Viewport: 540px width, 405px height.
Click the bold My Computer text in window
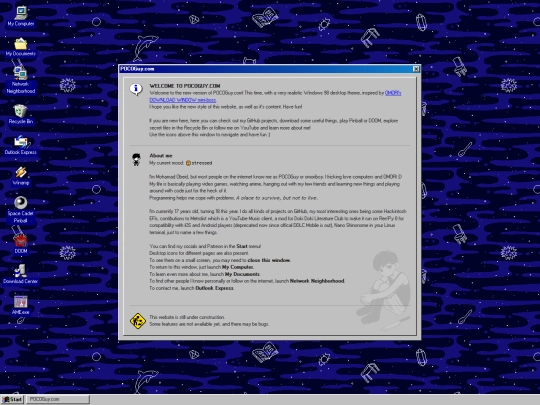coord(238,267)
